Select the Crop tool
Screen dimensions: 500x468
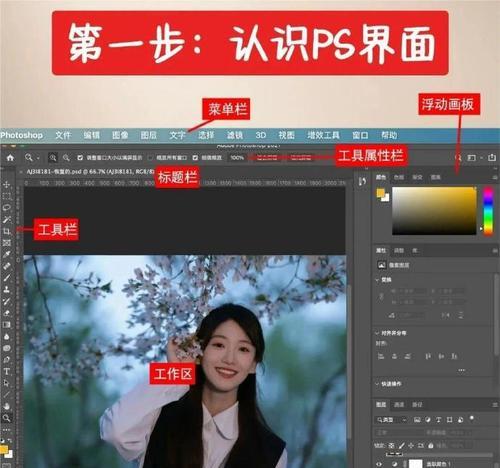7,231
